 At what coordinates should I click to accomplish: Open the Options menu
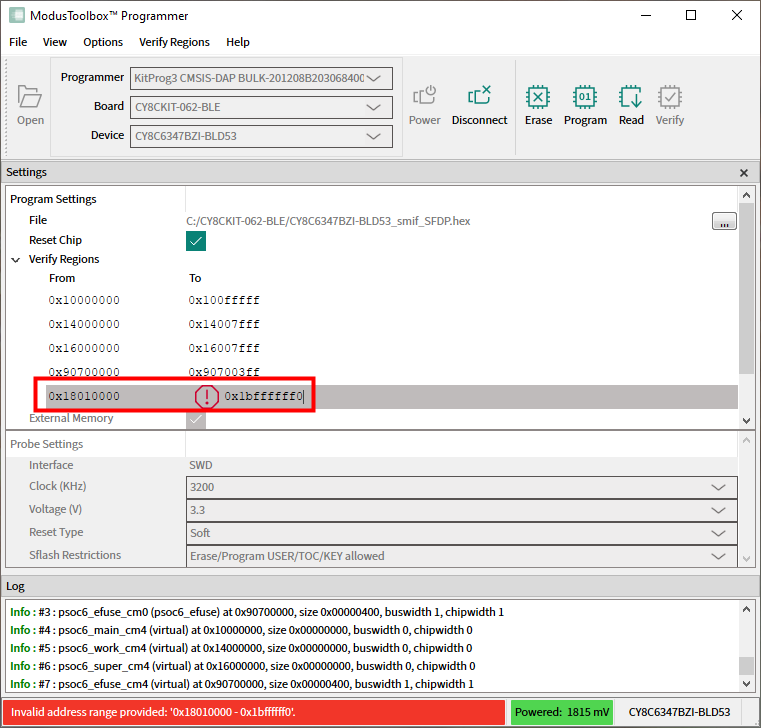pos(103,42)
